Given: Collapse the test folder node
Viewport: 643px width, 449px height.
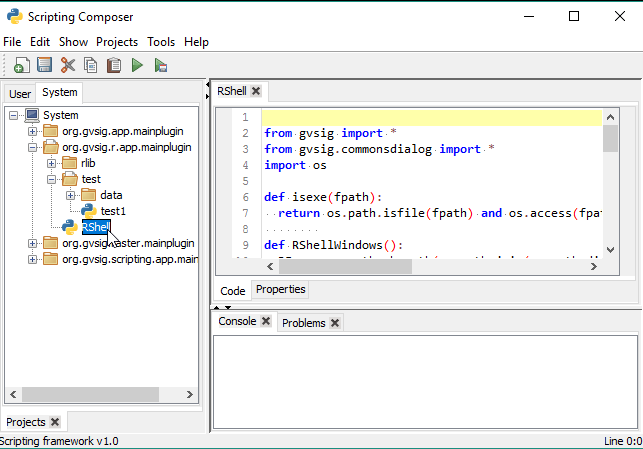Looking at the screenshot, I should point(52,179).
